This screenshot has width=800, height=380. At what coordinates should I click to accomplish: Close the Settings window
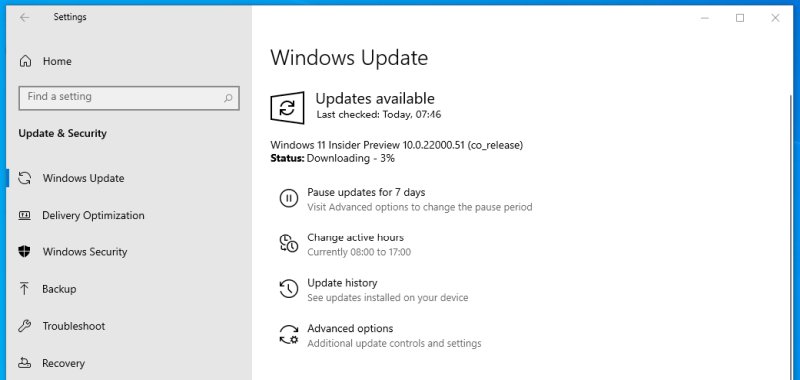(775, 18)
